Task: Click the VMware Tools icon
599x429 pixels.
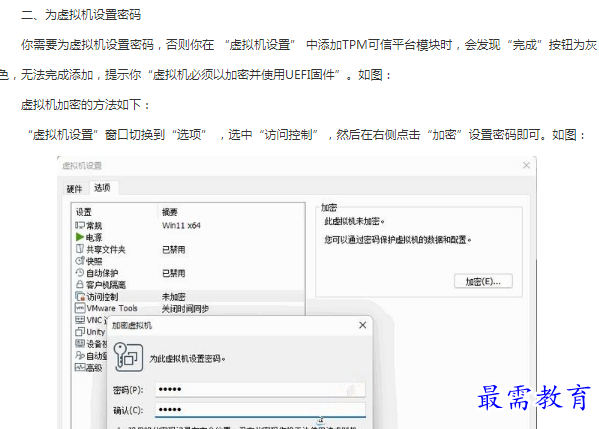Action: tap(80, 308)
